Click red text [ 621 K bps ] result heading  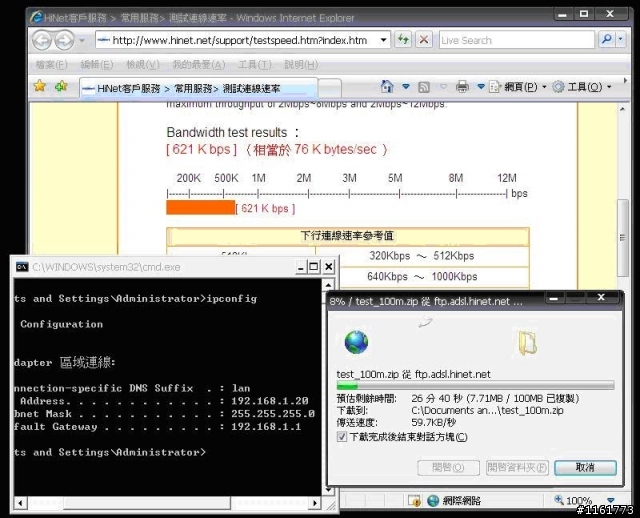201,149
